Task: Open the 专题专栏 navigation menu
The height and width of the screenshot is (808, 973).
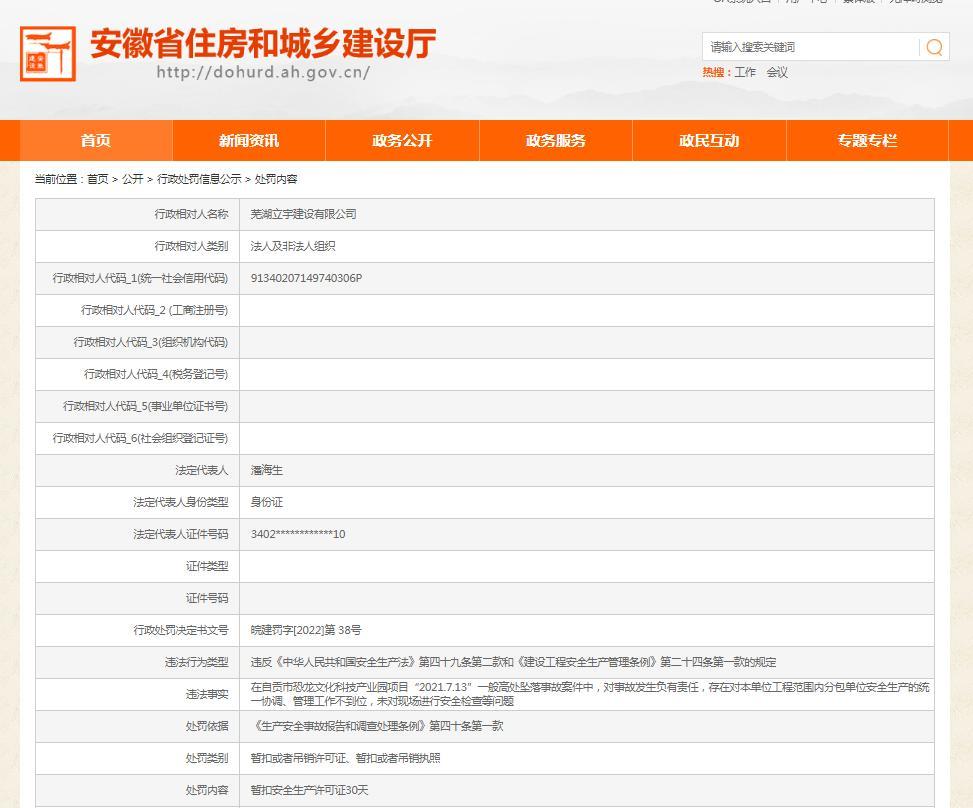Action: pyautogui.click(x=867, y=140)
